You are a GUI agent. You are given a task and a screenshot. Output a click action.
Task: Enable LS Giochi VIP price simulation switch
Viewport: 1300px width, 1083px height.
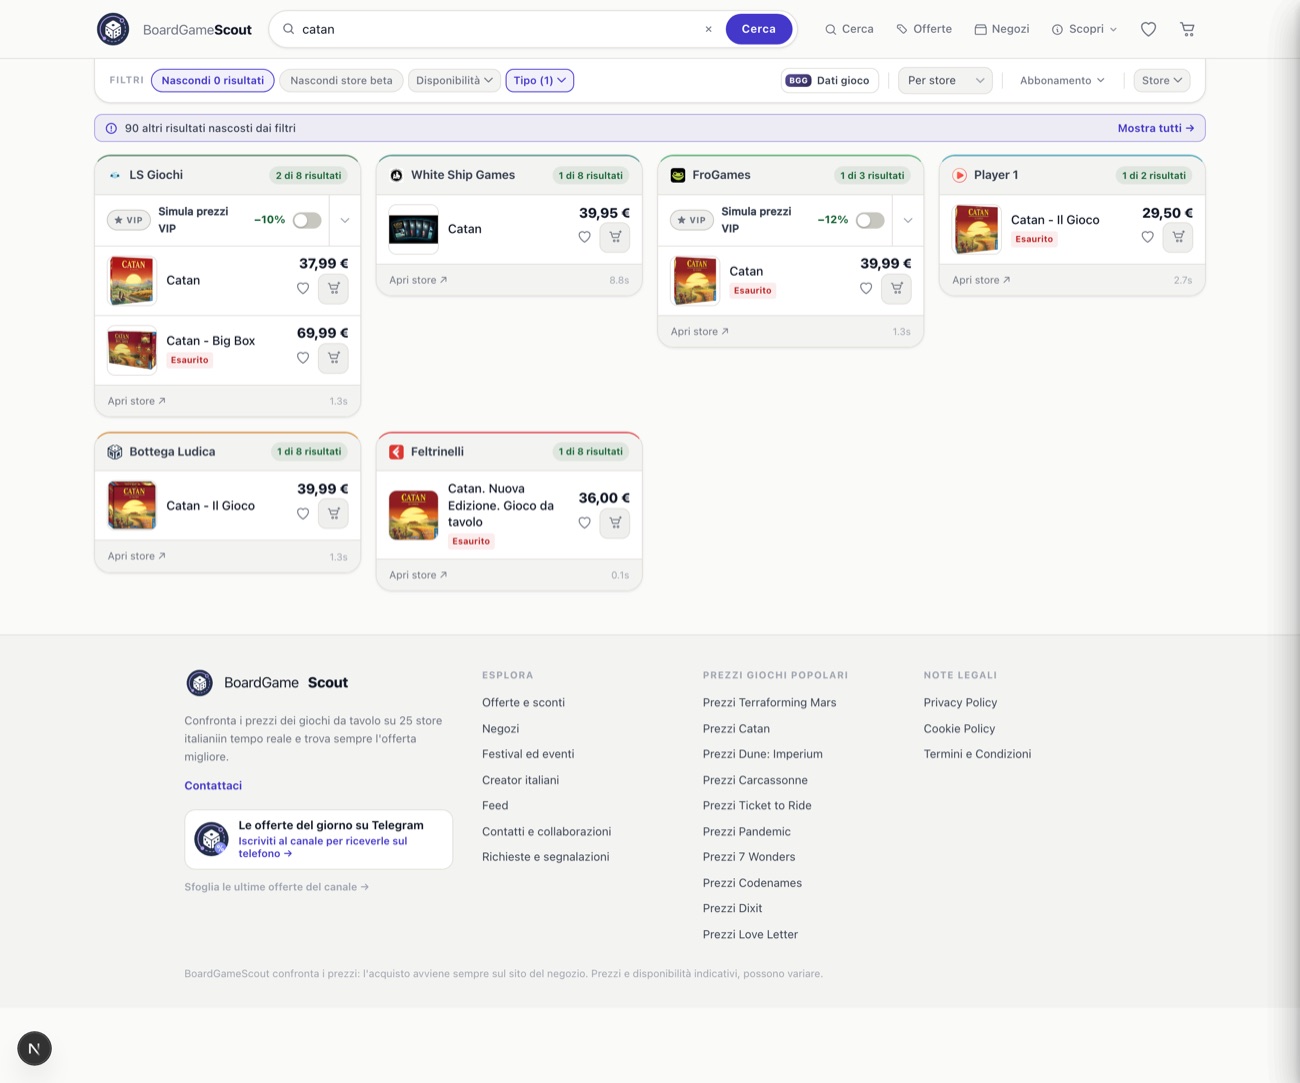pos(307,220)
